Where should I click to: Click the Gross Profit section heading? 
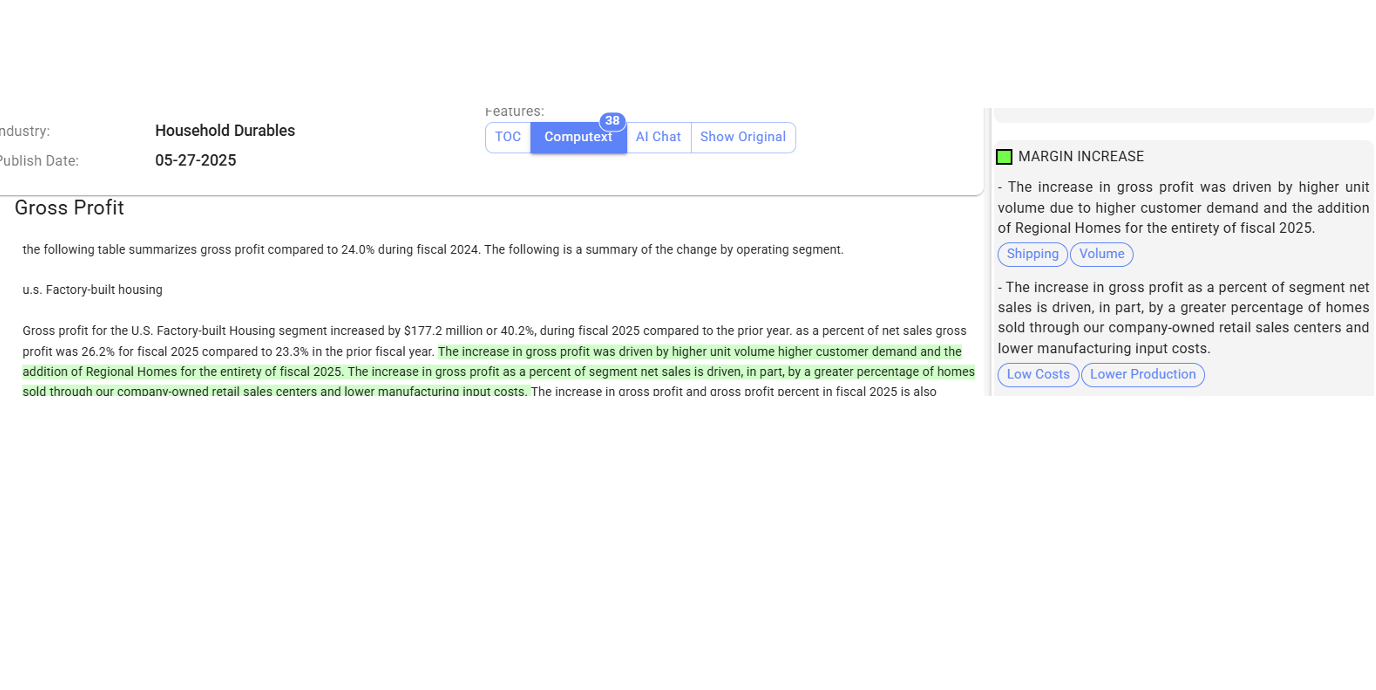[69, 208]
